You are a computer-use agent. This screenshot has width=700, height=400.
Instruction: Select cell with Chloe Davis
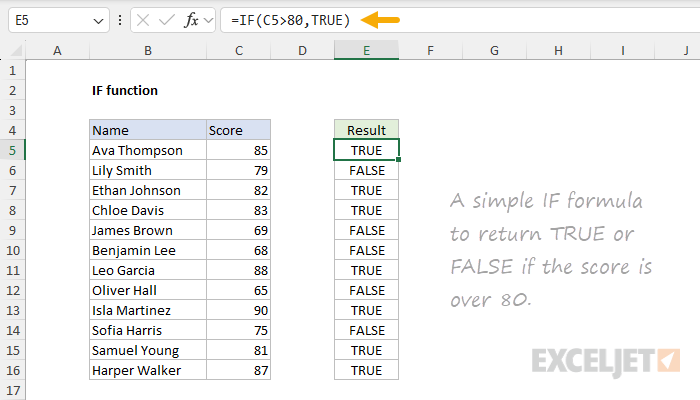148,210
